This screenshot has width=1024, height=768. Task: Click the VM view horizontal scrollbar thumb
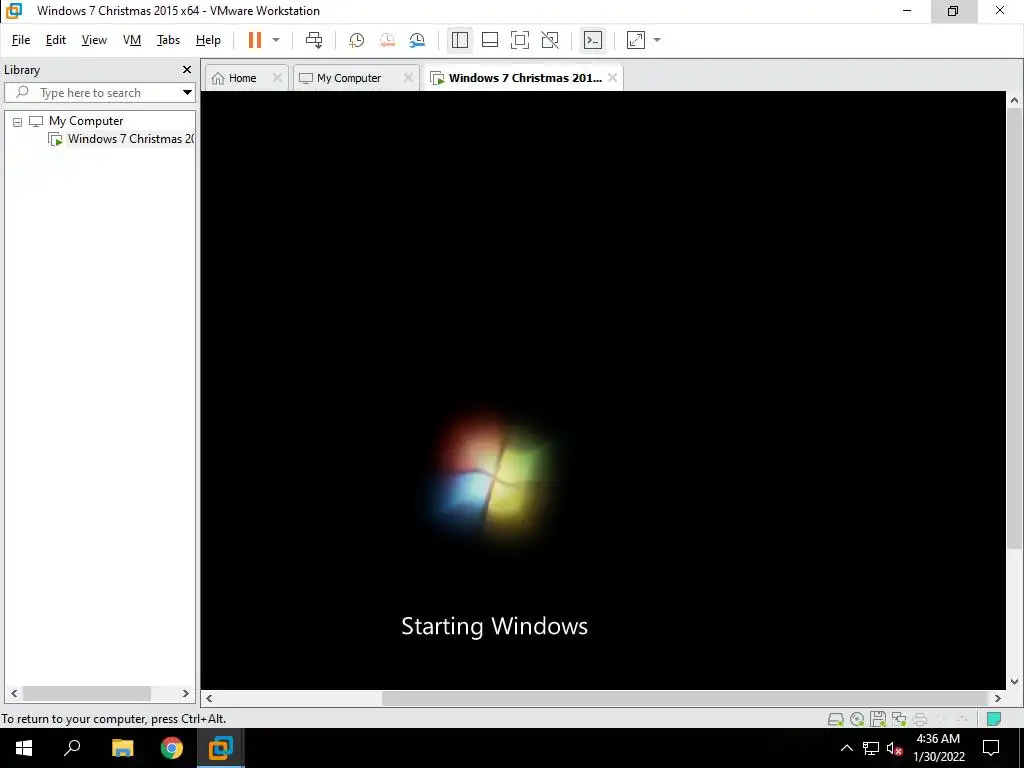tap(684, 698)
